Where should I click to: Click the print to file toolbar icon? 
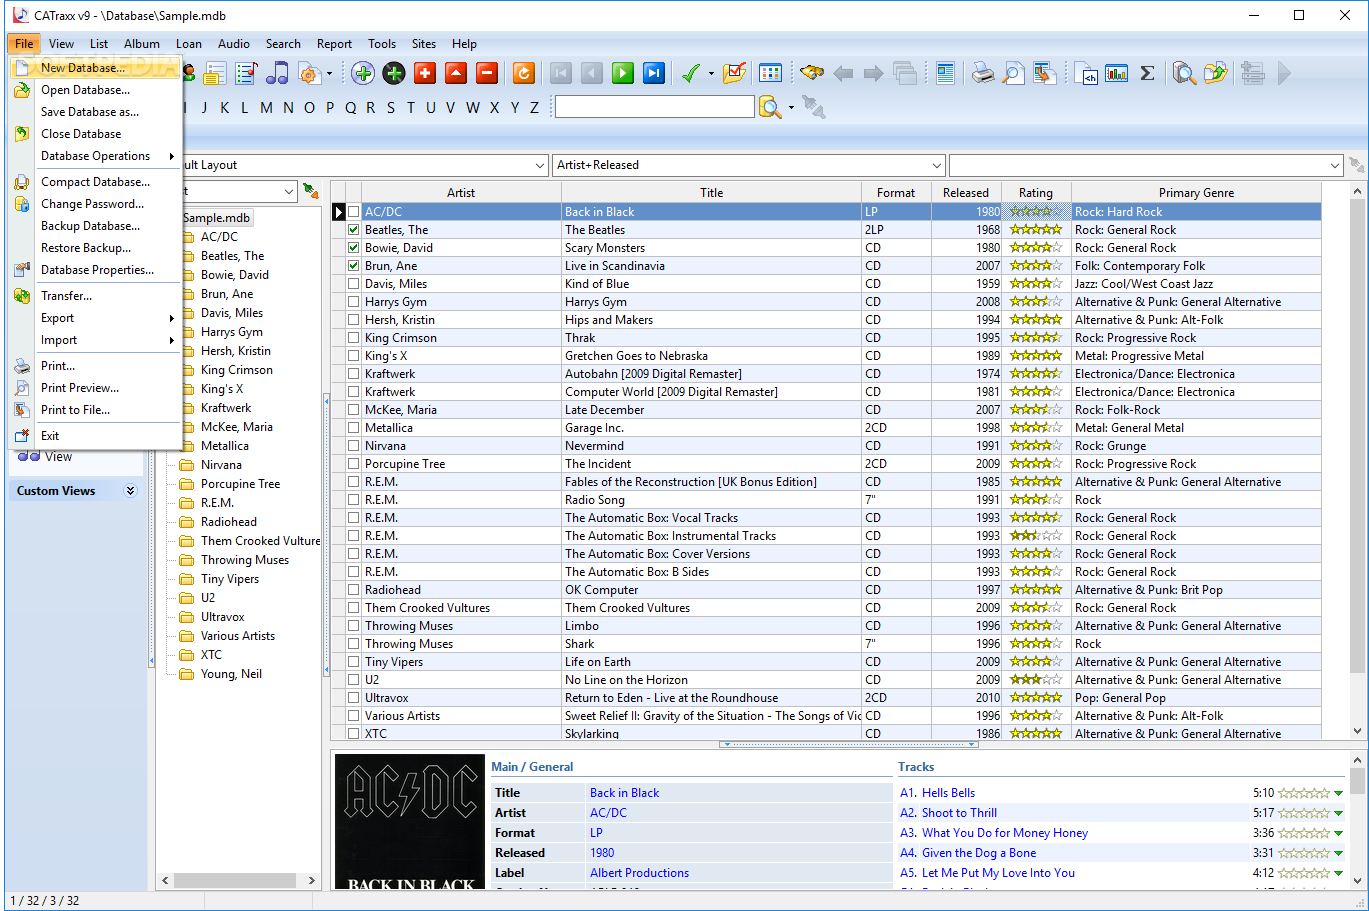pos(1045,73)
